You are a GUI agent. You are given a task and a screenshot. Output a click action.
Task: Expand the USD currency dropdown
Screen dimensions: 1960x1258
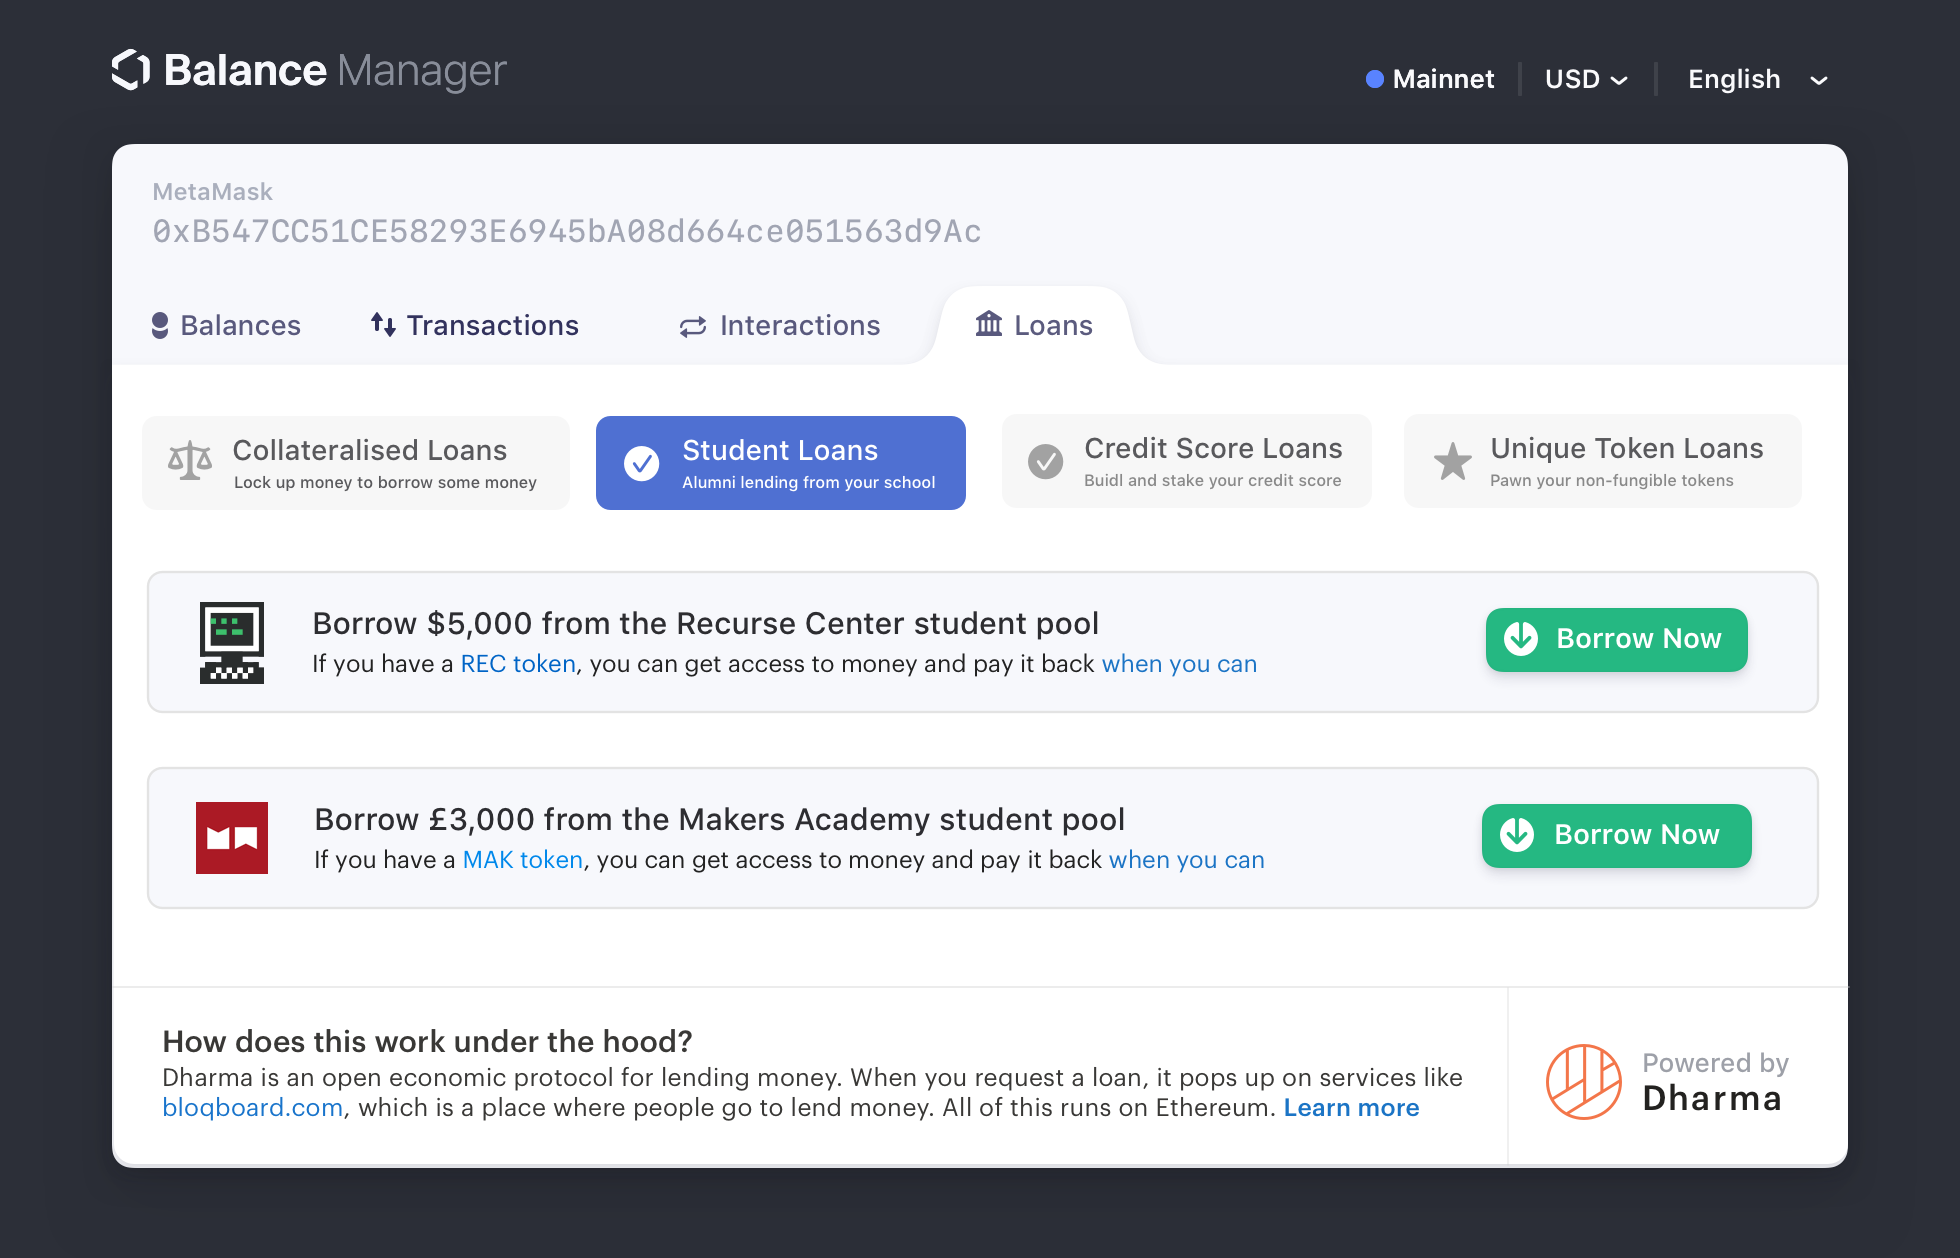coord(1586,79)
